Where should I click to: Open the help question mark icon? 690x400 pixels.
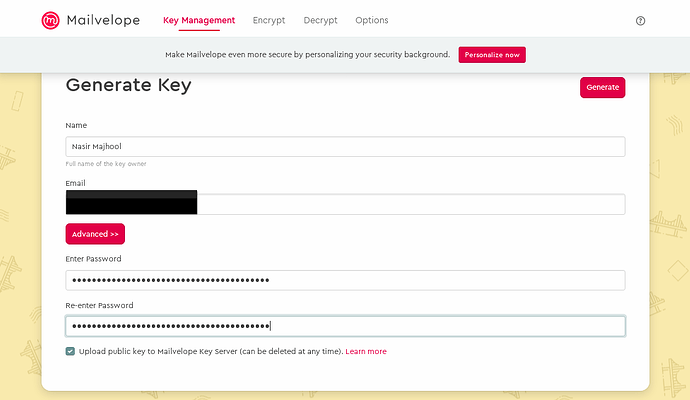640,21
